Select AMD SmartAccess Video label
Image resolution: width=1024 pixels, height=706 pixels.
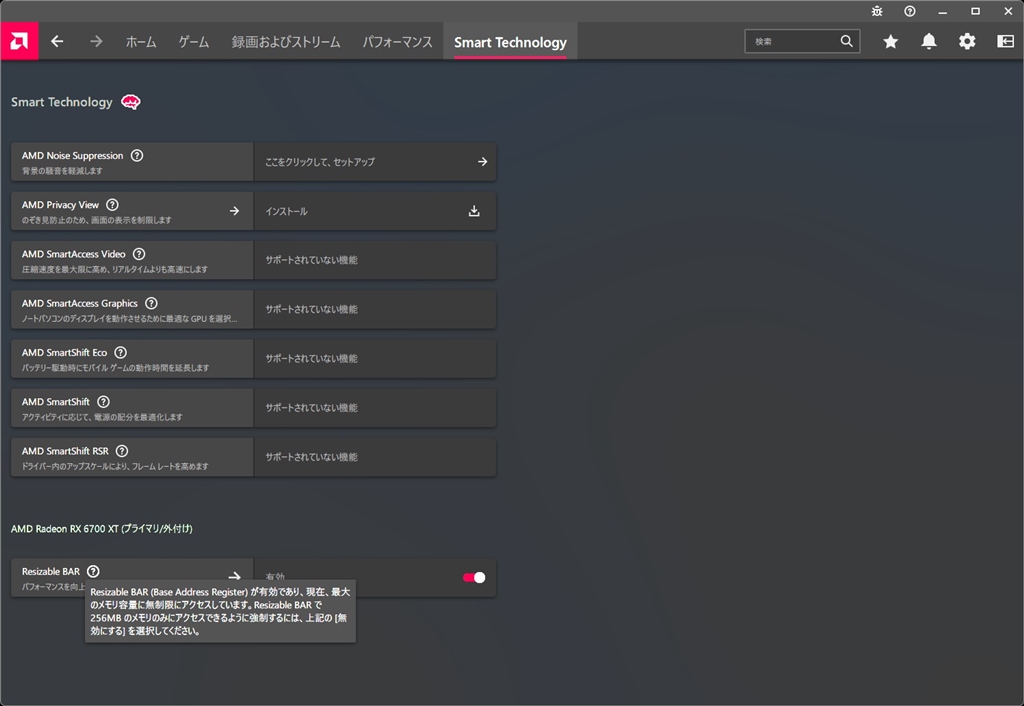[x=74, y=254]
